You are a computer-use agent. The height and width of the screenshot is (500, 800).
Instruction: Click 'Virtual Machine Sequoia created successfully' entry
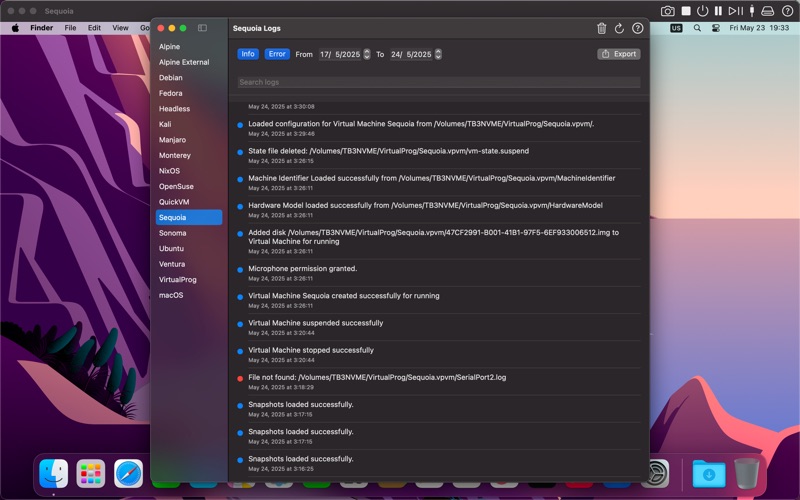tap(439, 300)
